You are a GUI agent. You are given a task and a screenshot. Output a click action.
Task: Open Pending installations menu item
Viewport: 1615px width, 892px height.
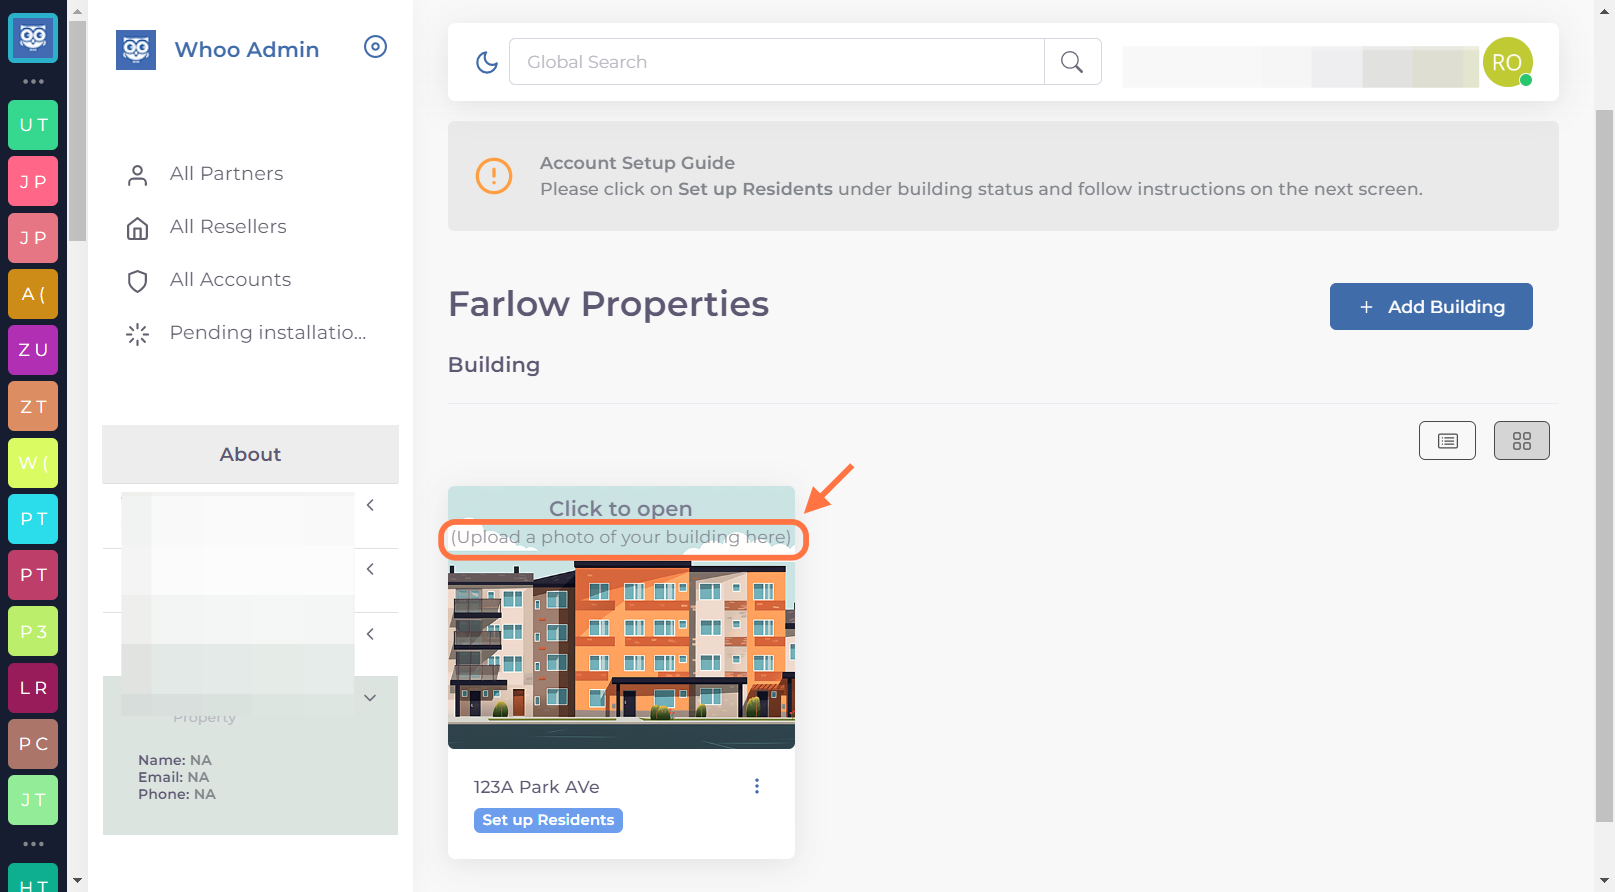247,333
